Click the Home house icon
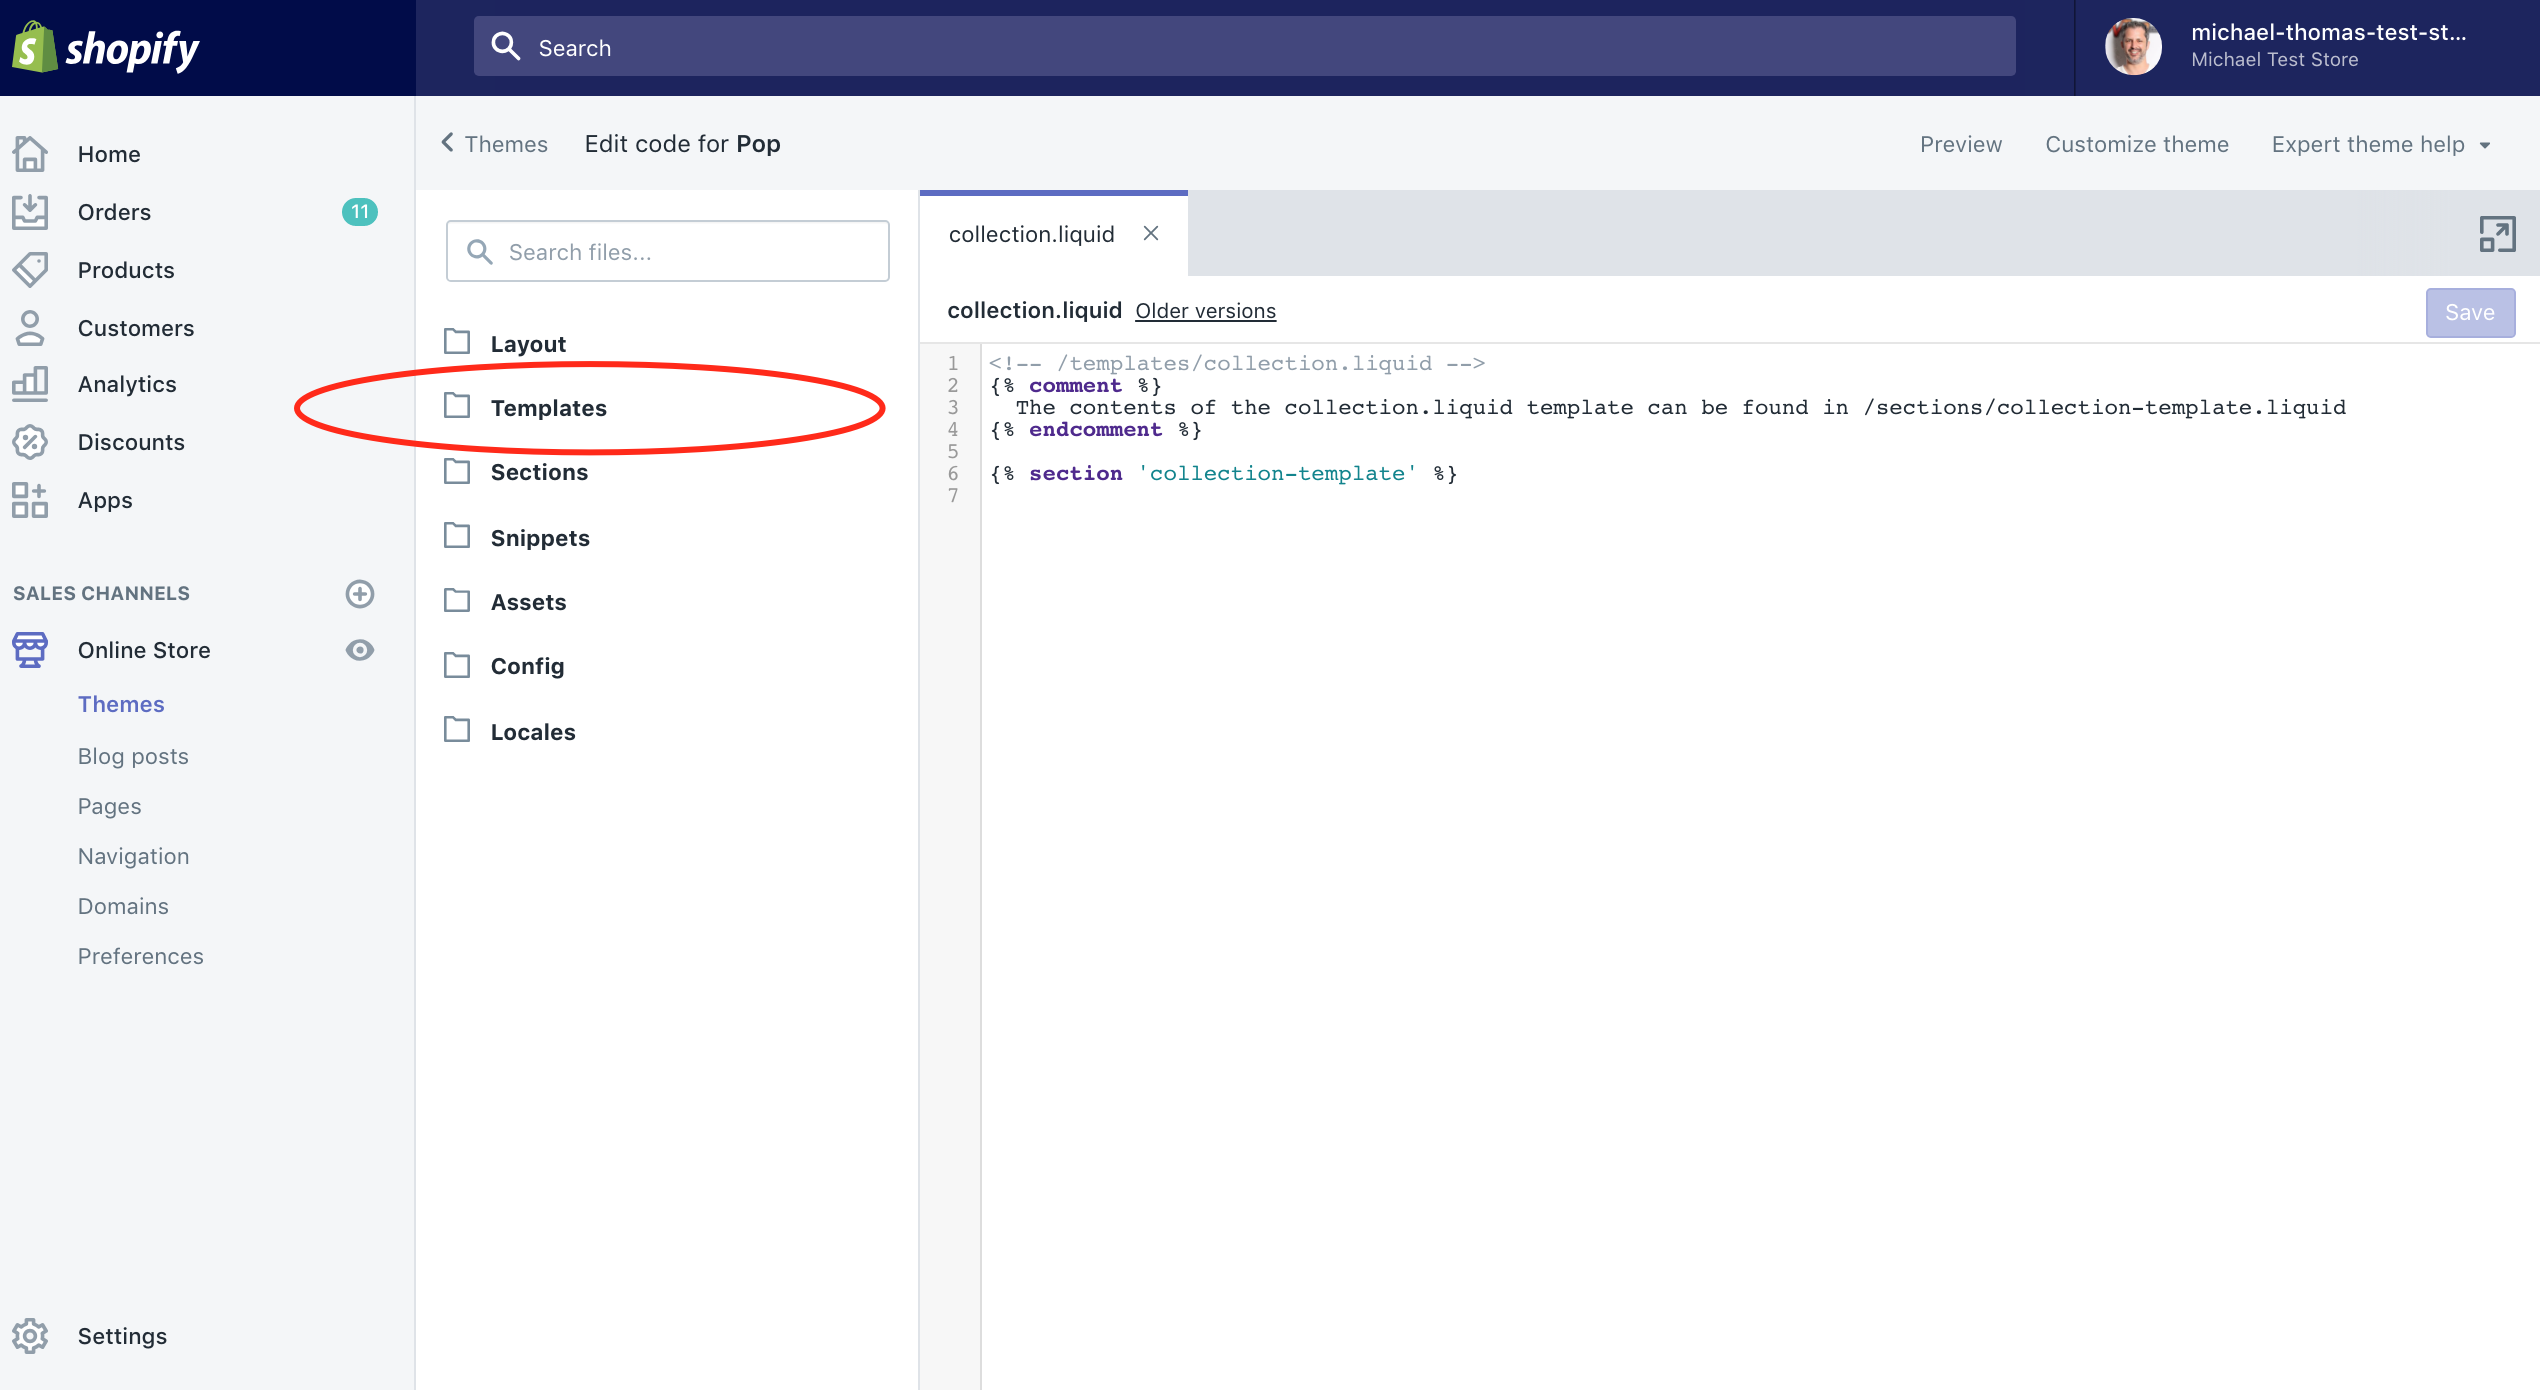The image size is (2540, 1390). (30, 154)
